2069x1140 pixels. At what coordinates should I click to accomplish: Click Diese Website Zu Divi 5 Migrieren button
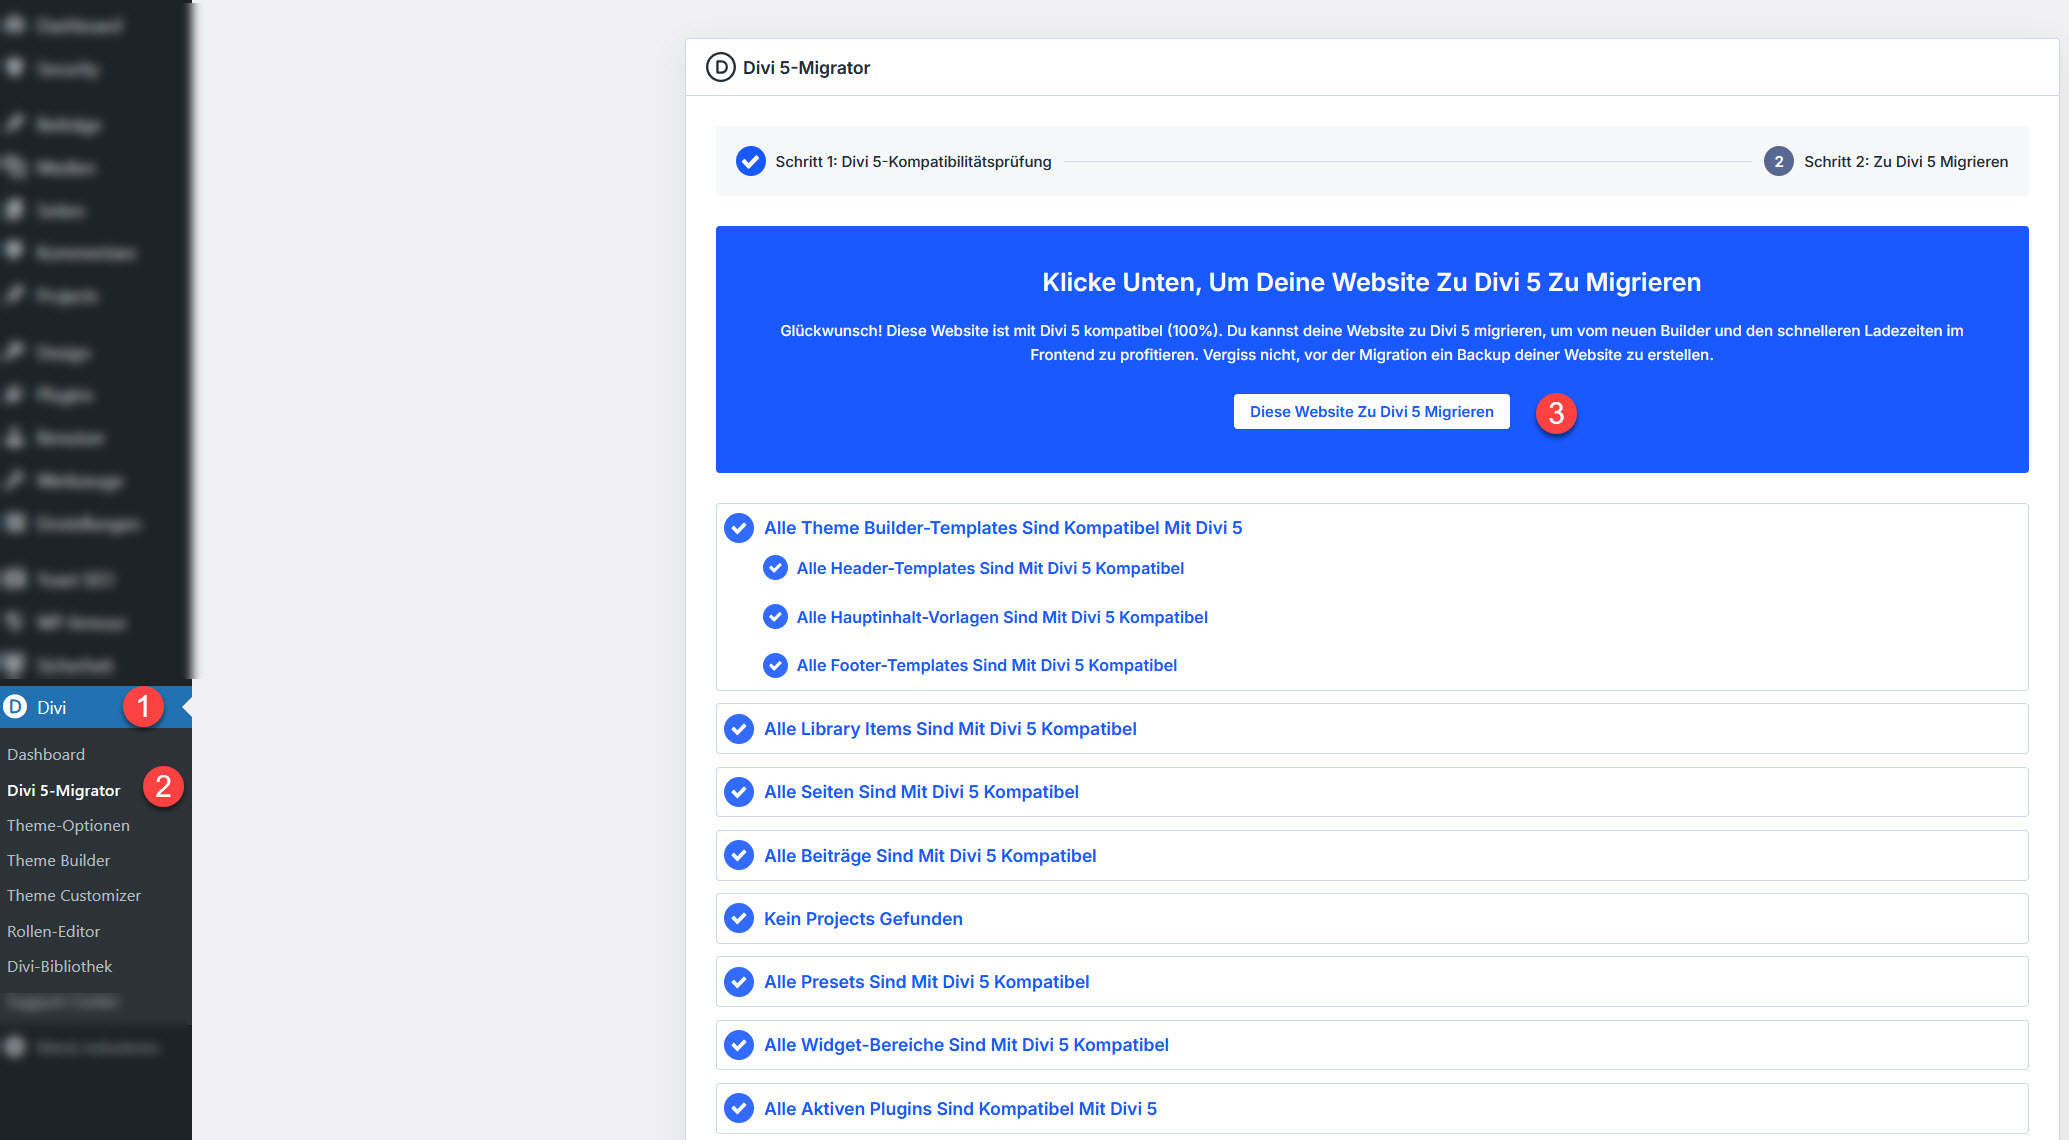pyautogui.click(x=1371, y=412)
